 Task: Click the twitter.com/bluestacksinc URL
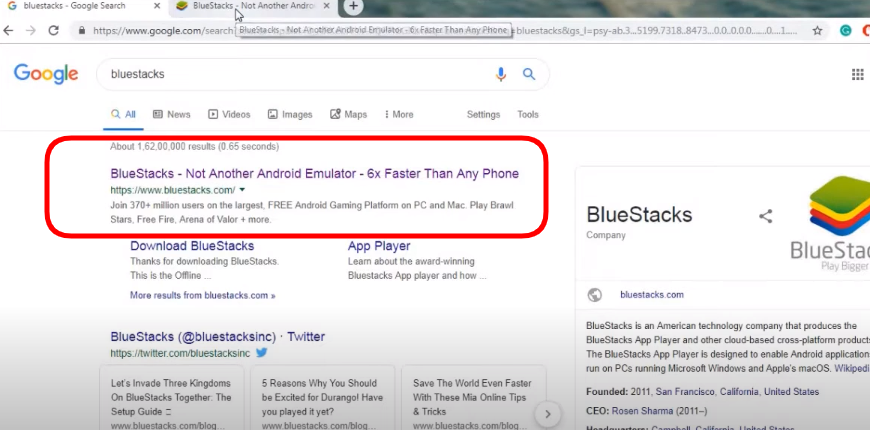(x=180, y=353)
